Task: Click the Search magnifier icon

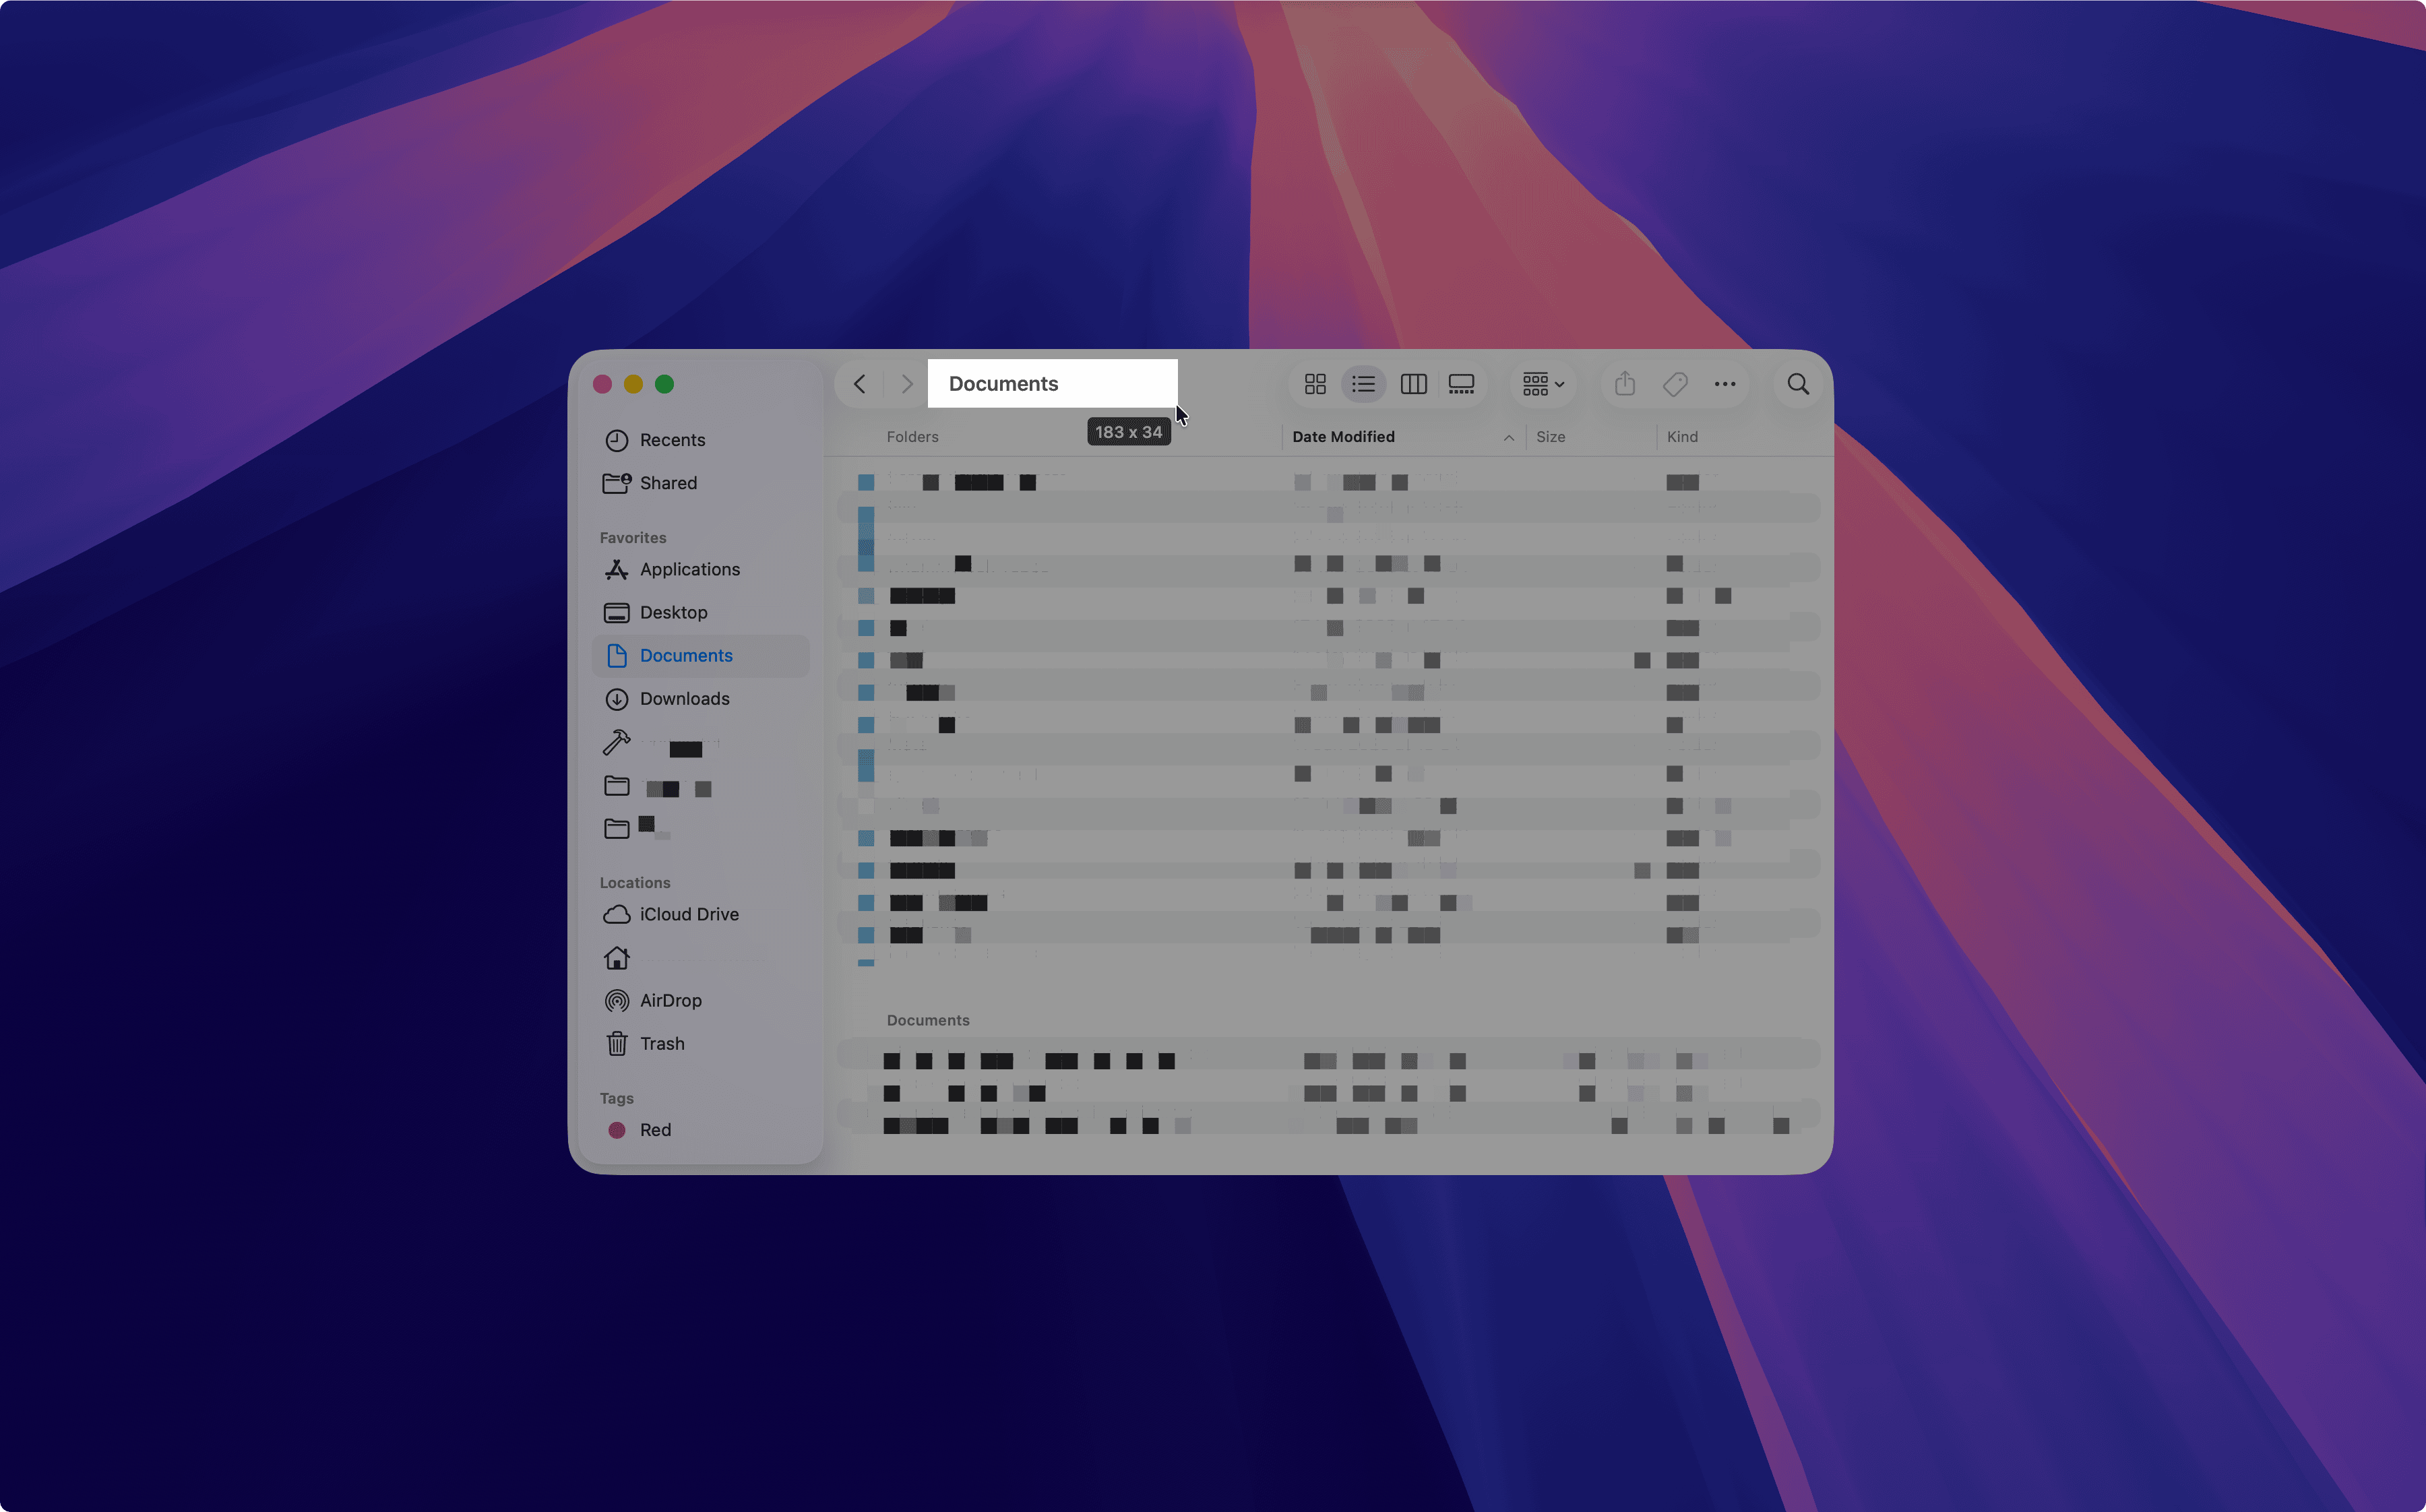Action: point(1798,384)
